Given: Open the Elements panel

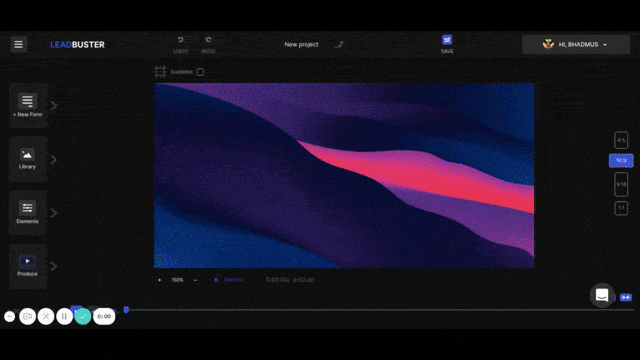Looking at the screenshot, I should [x=27, y=213].
